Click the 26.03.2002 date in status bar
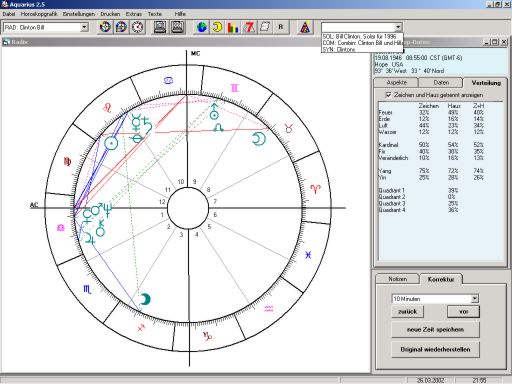 430,380
